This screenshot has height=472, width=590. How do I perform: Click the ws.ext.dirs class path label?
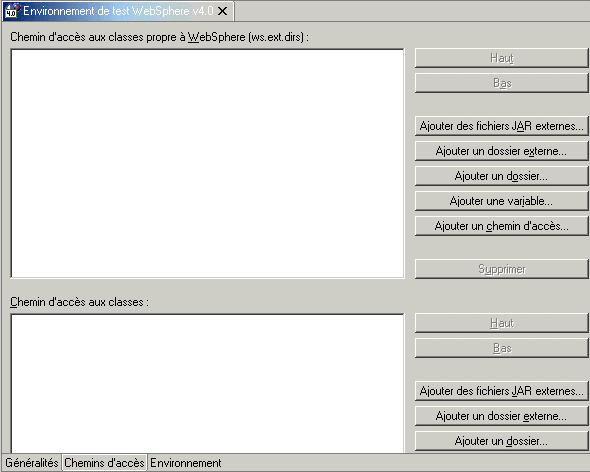[159, 37]
